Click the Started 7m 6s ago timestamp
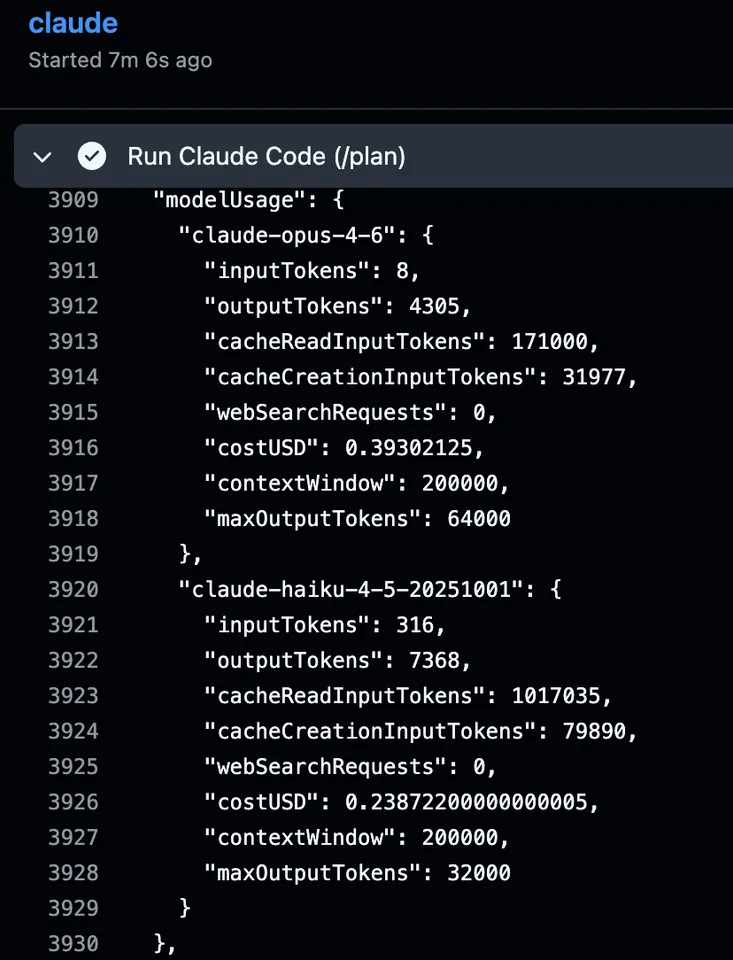The width and height of the screenshot is (733, 960). (120, 60)
